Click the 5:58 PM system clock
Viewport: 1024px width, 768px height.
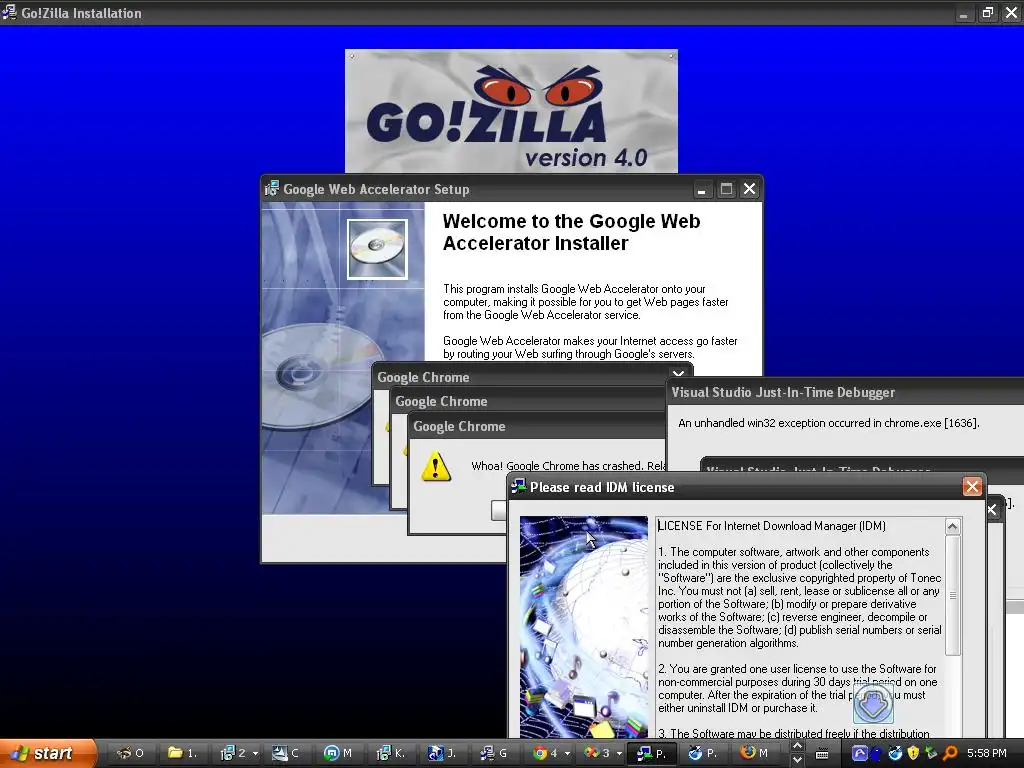tap(987, 754)
